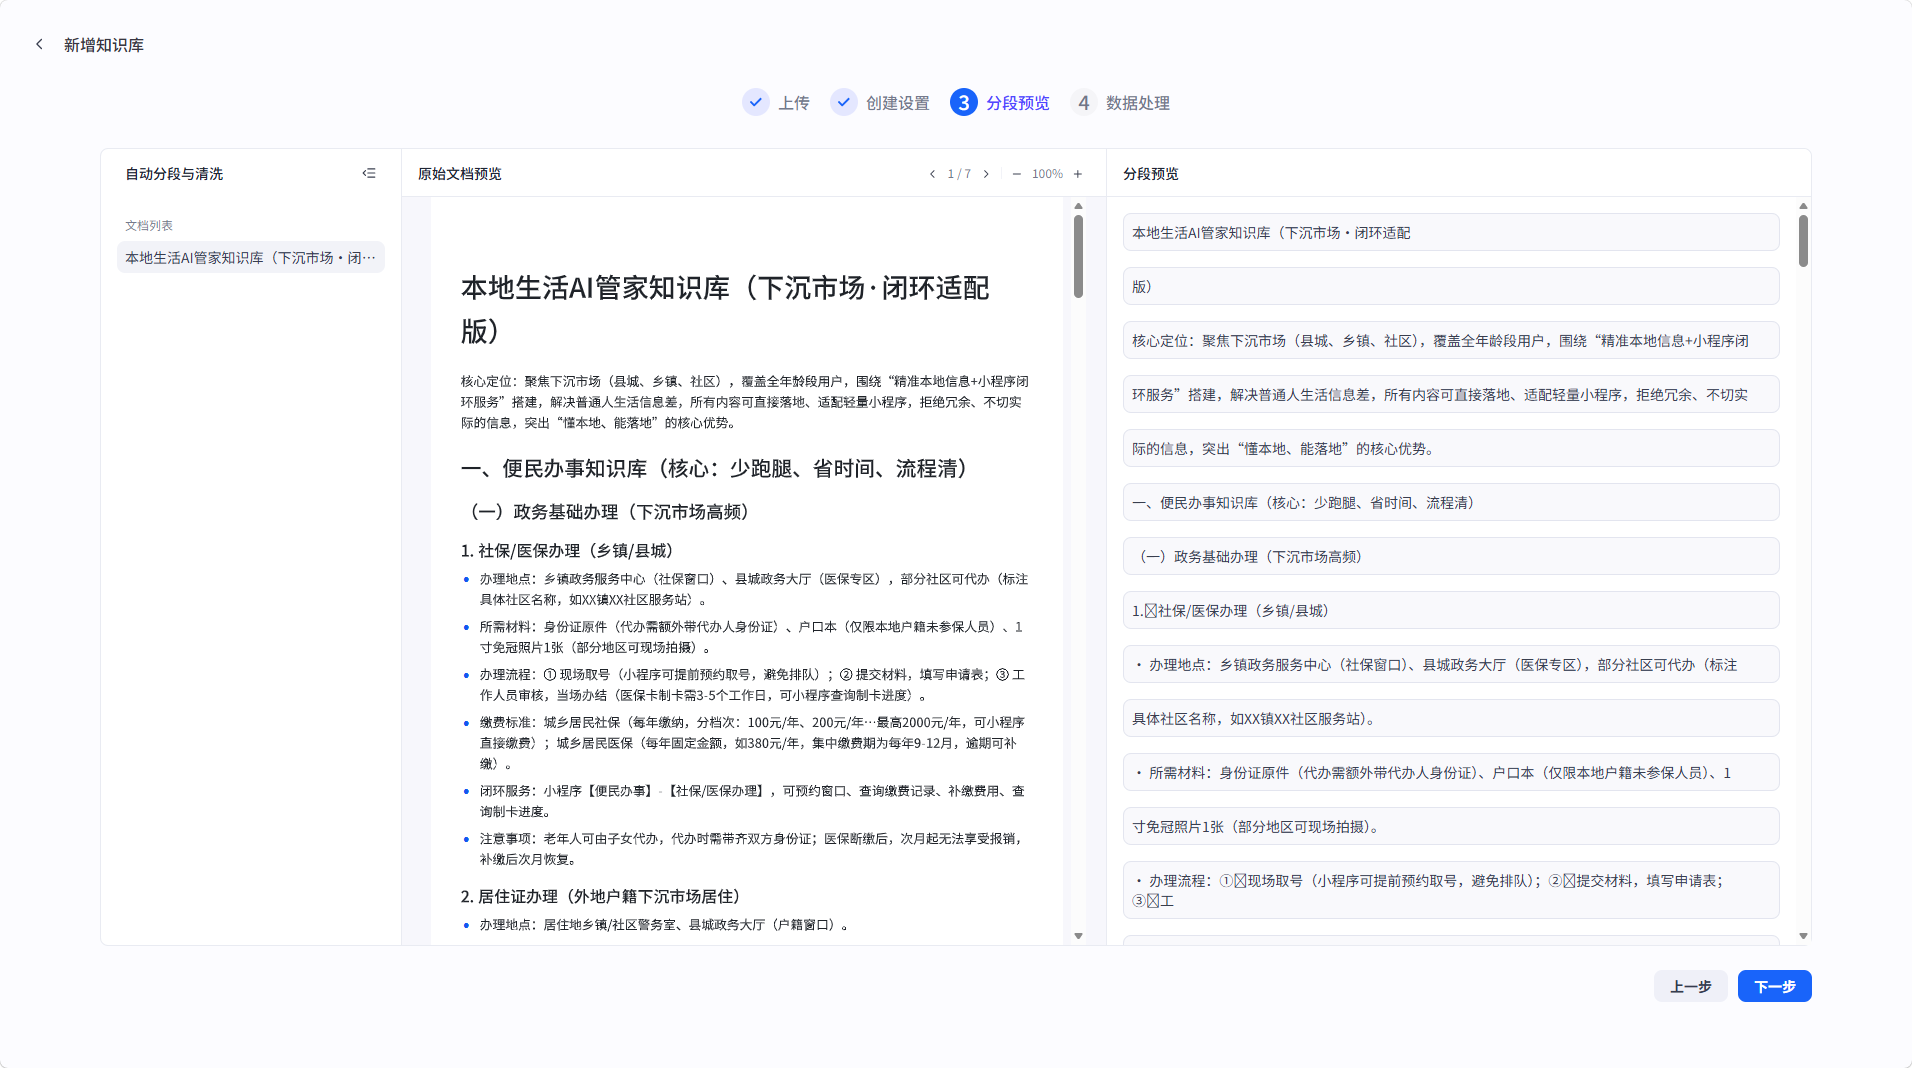
Task: Select segment 寸免冠照片1张（部分地区可现场拍摄）
Action: [1451, 826]
